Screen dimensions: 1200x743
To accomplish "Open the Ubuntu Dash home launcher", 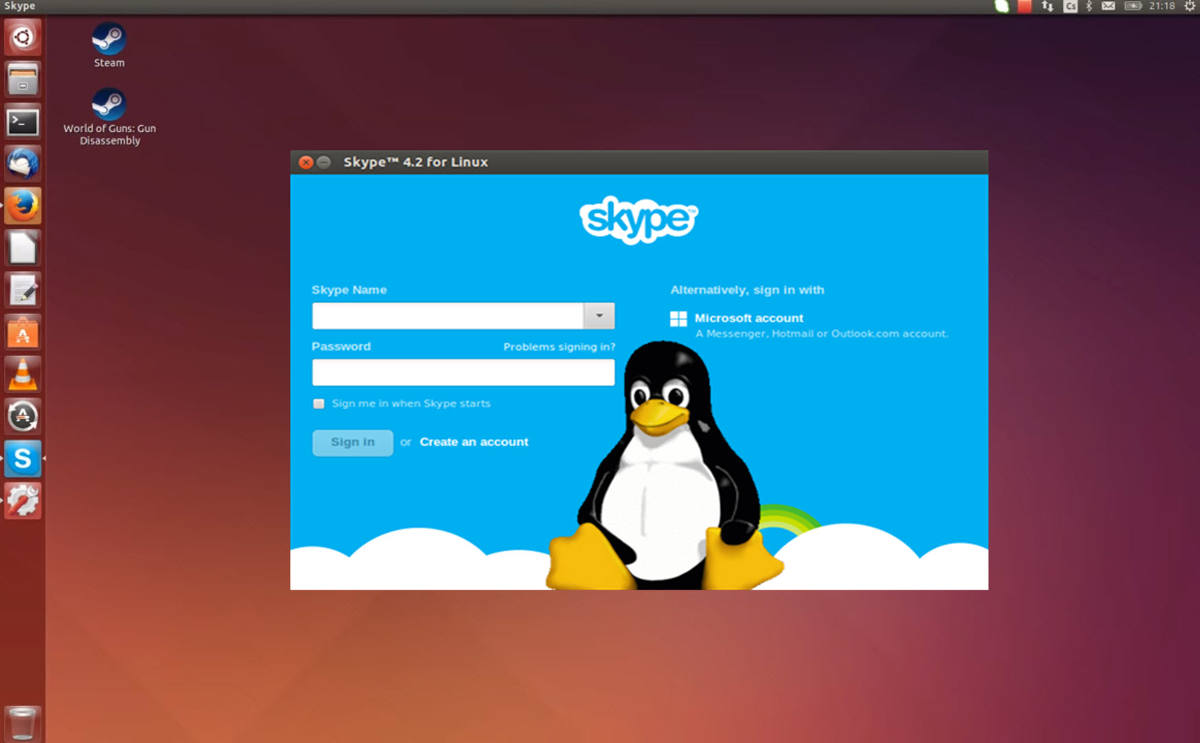I will (22, 38).
